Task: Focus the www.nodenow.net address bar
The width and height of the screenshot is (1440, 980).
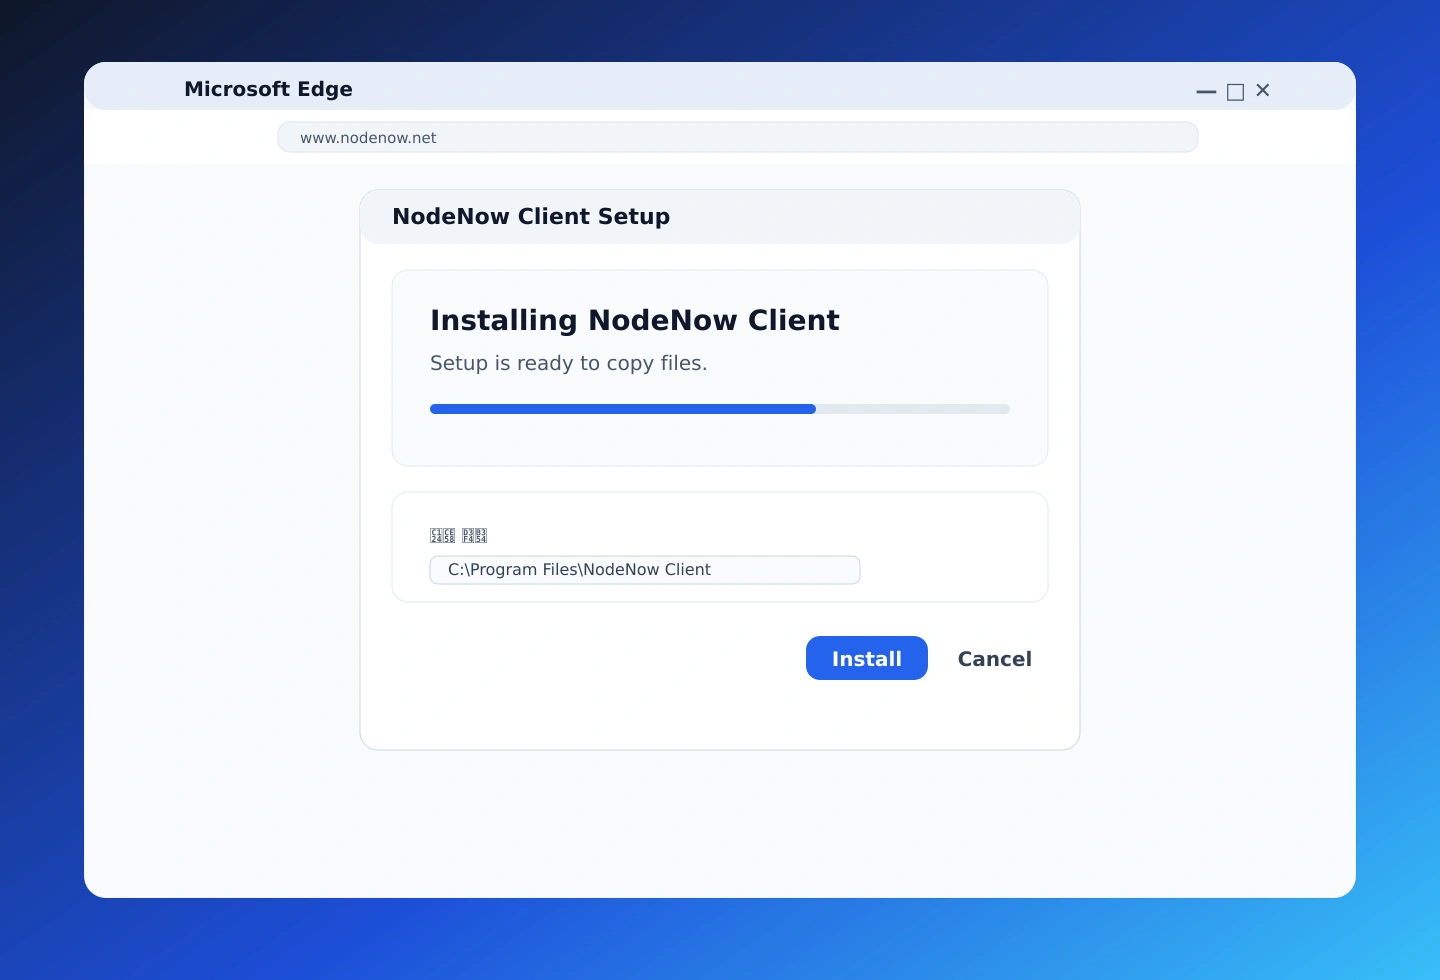Action: pos(737,138)
